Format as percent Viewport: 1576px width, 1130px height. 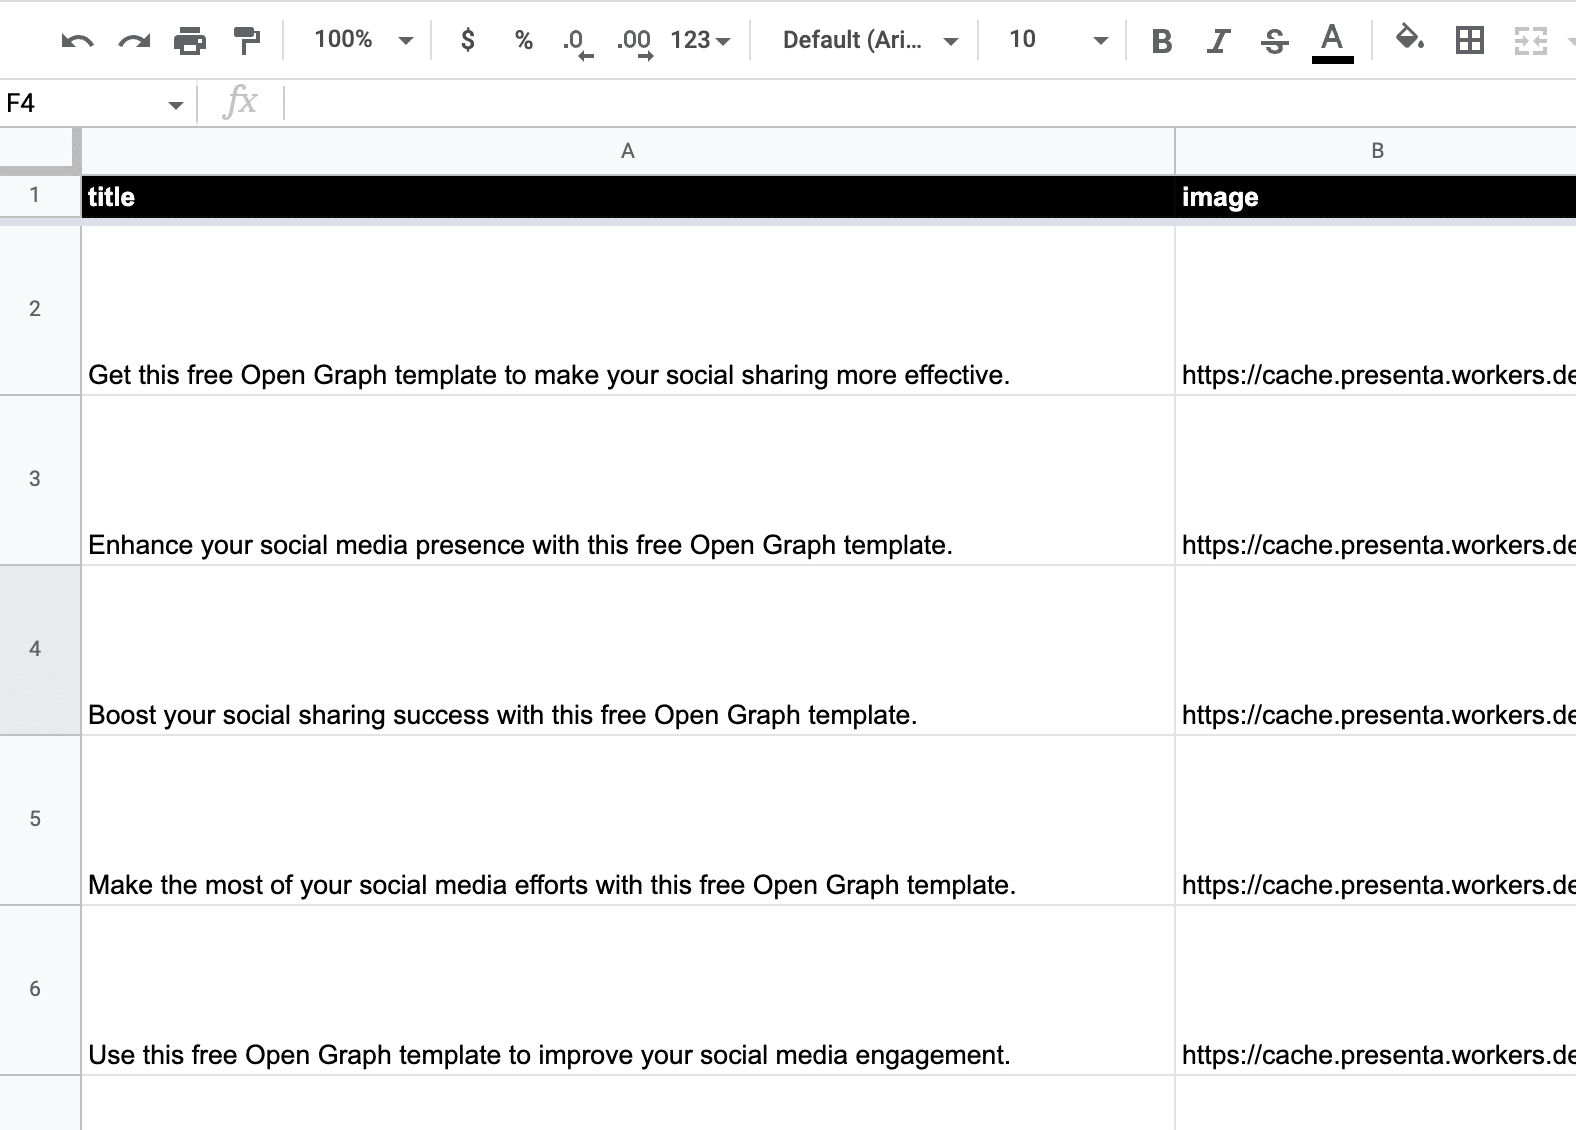pos(523,40)
